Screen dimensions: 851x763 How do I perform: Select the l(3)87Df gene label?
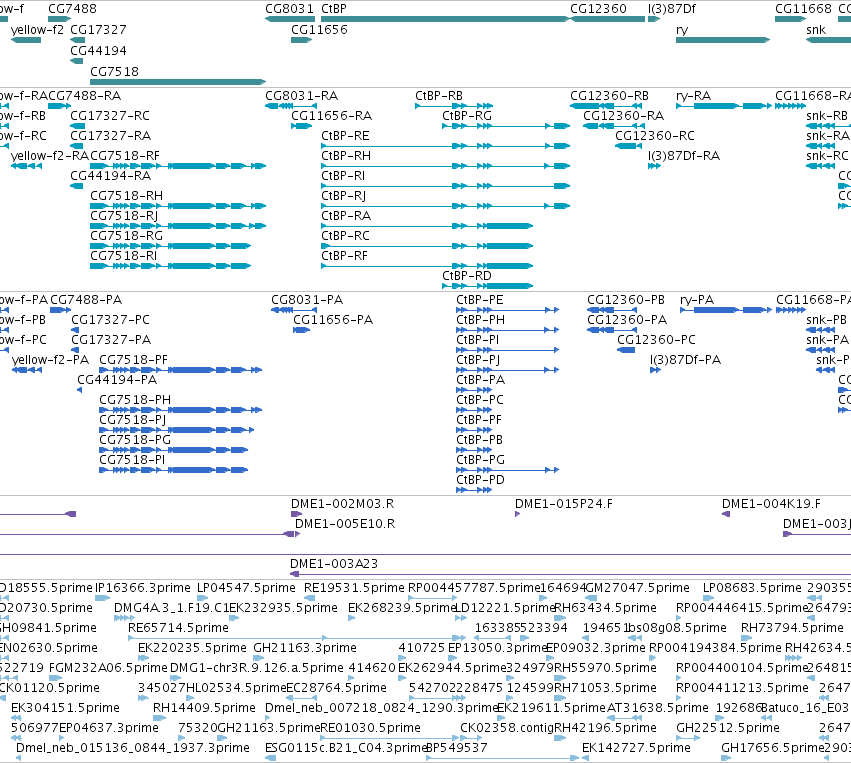672,9
